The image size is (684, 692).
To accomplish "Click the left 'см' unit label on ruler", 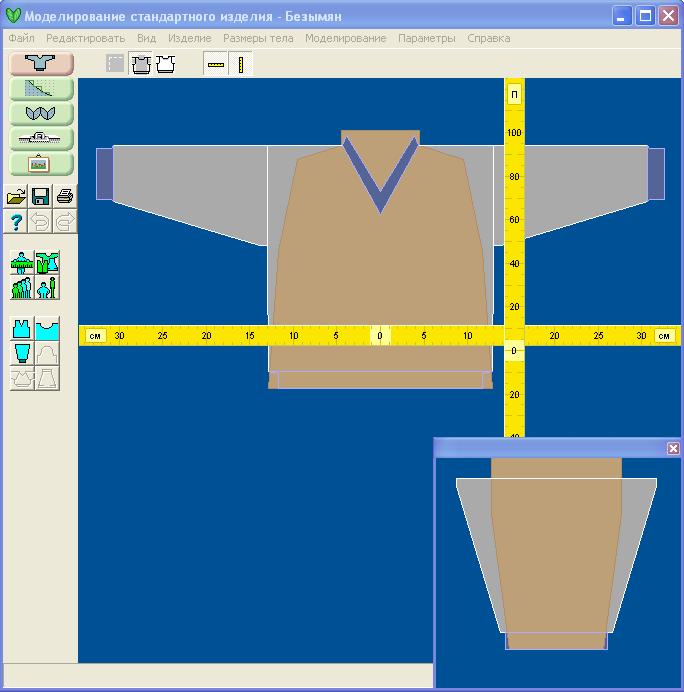I will (95, 336).
